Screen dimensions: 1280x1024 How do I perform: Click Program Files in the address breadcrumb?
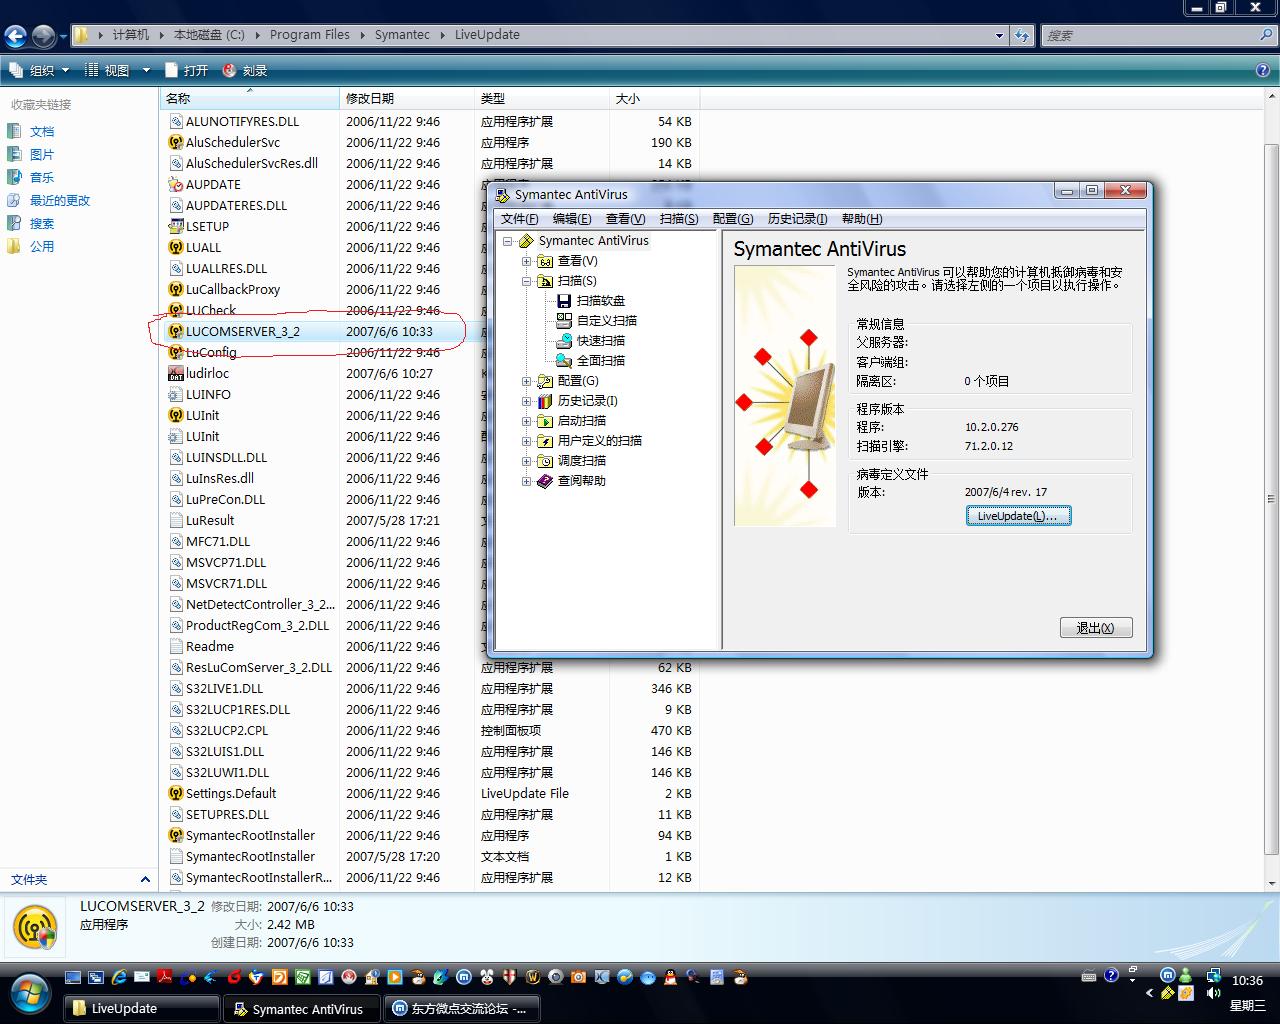(x=310, y=35)
